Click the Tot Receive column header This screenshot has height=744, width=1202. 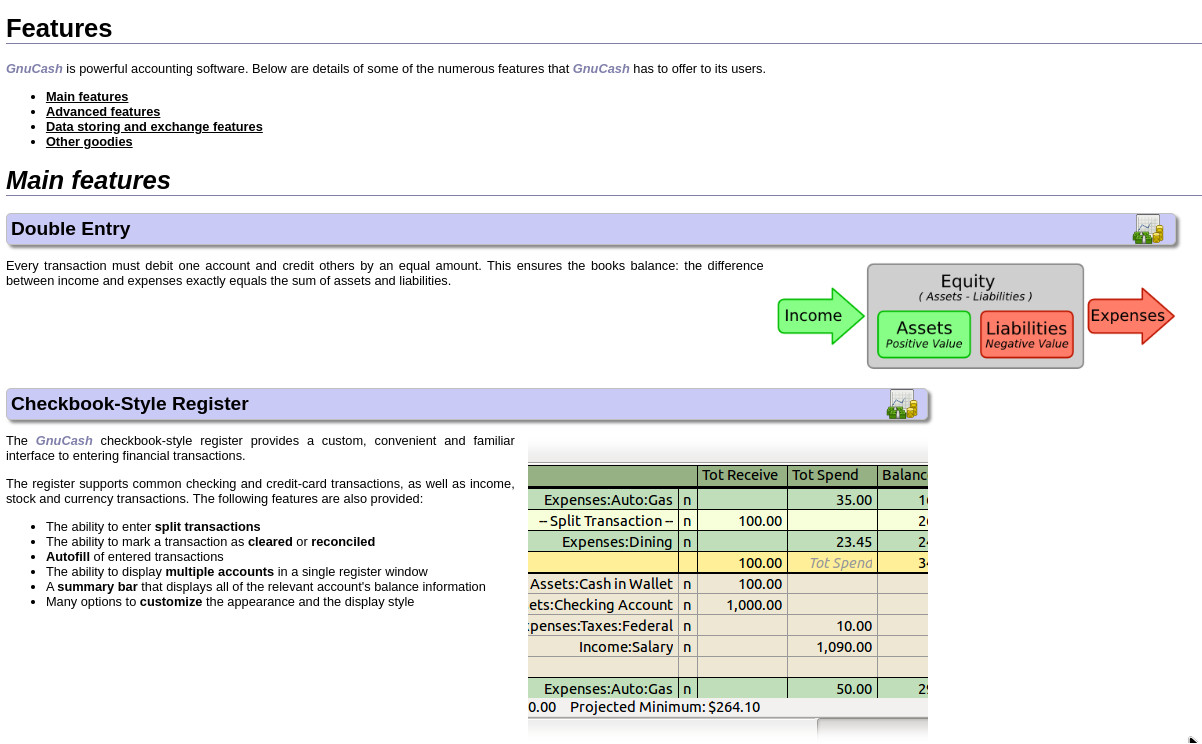click(x=743, y=475)
